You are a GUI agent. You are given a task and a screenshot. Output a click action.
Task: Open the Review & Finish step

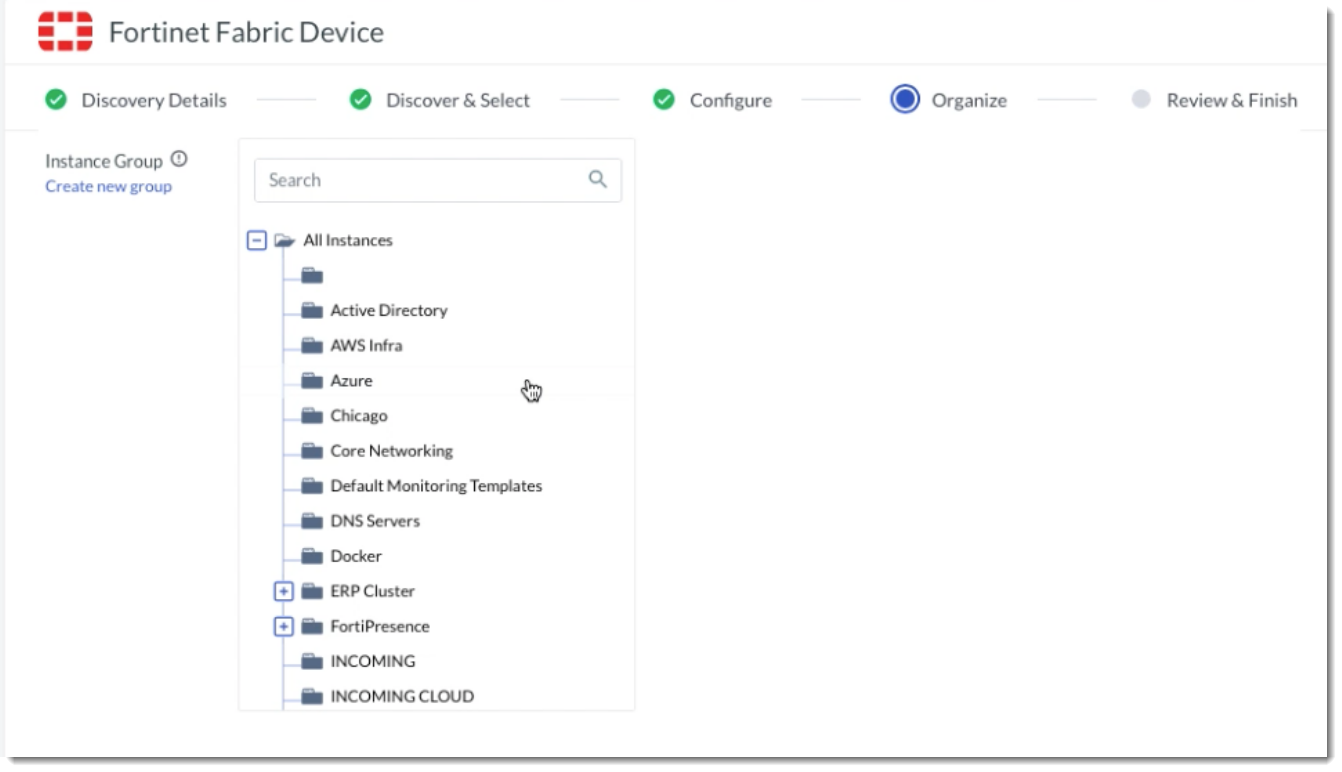1231,100
